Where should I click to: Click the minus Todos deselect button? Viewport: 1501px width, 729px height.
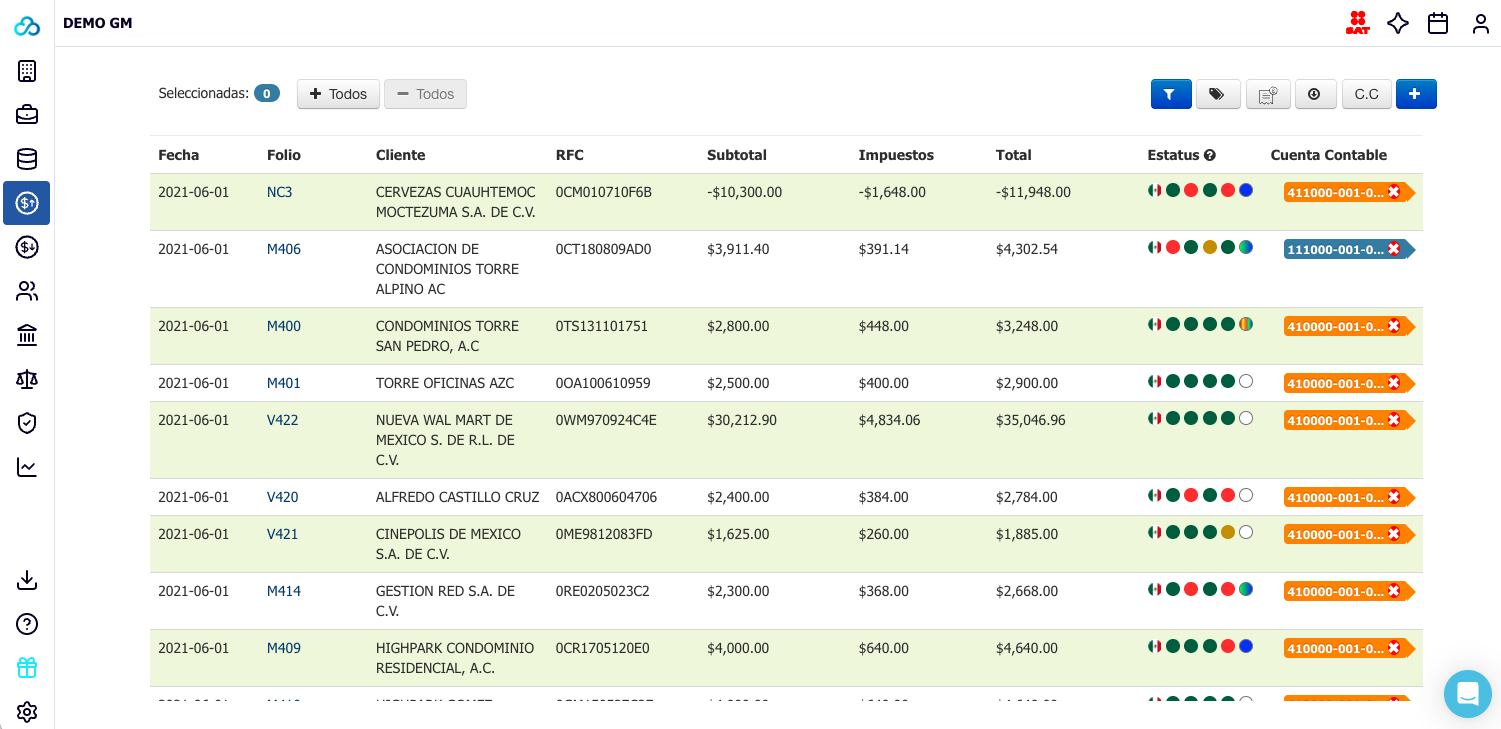pyautogui.click(x=425, y=94)
